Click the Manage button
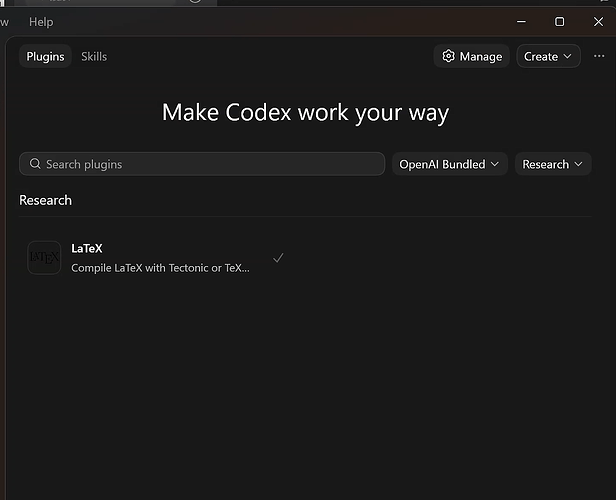Image resolution: width=616 pixels, height=500 pixels. (x=472, y=57)
